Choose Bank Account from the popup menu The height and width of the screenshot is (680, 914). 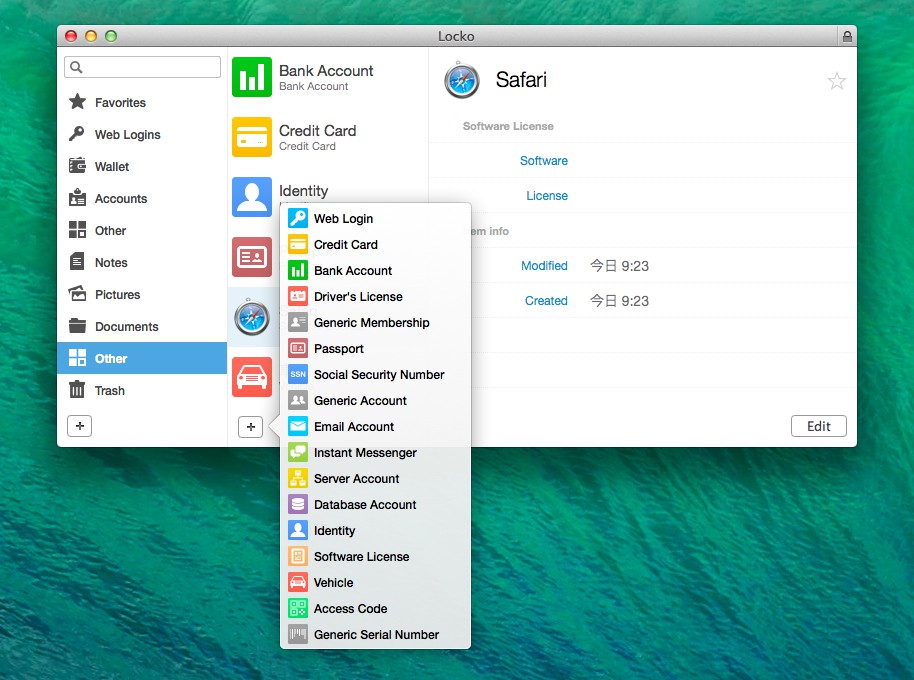click(375, 270)
